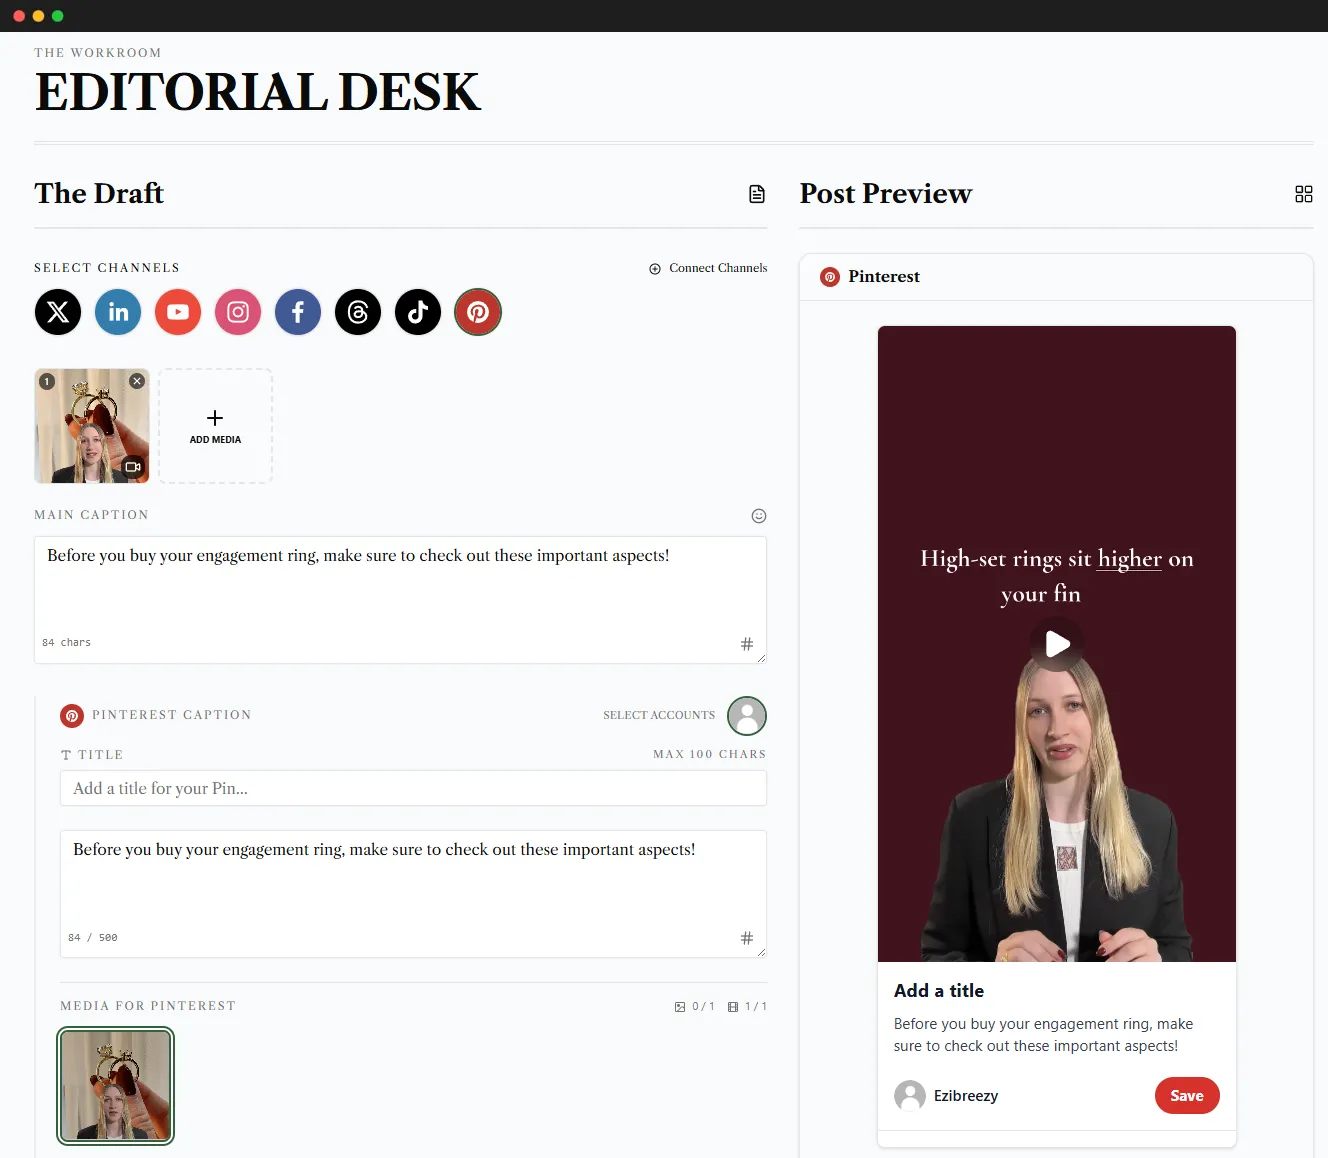
Task: Toggle off the selected Pinterest channel
Action: point(477,312)
